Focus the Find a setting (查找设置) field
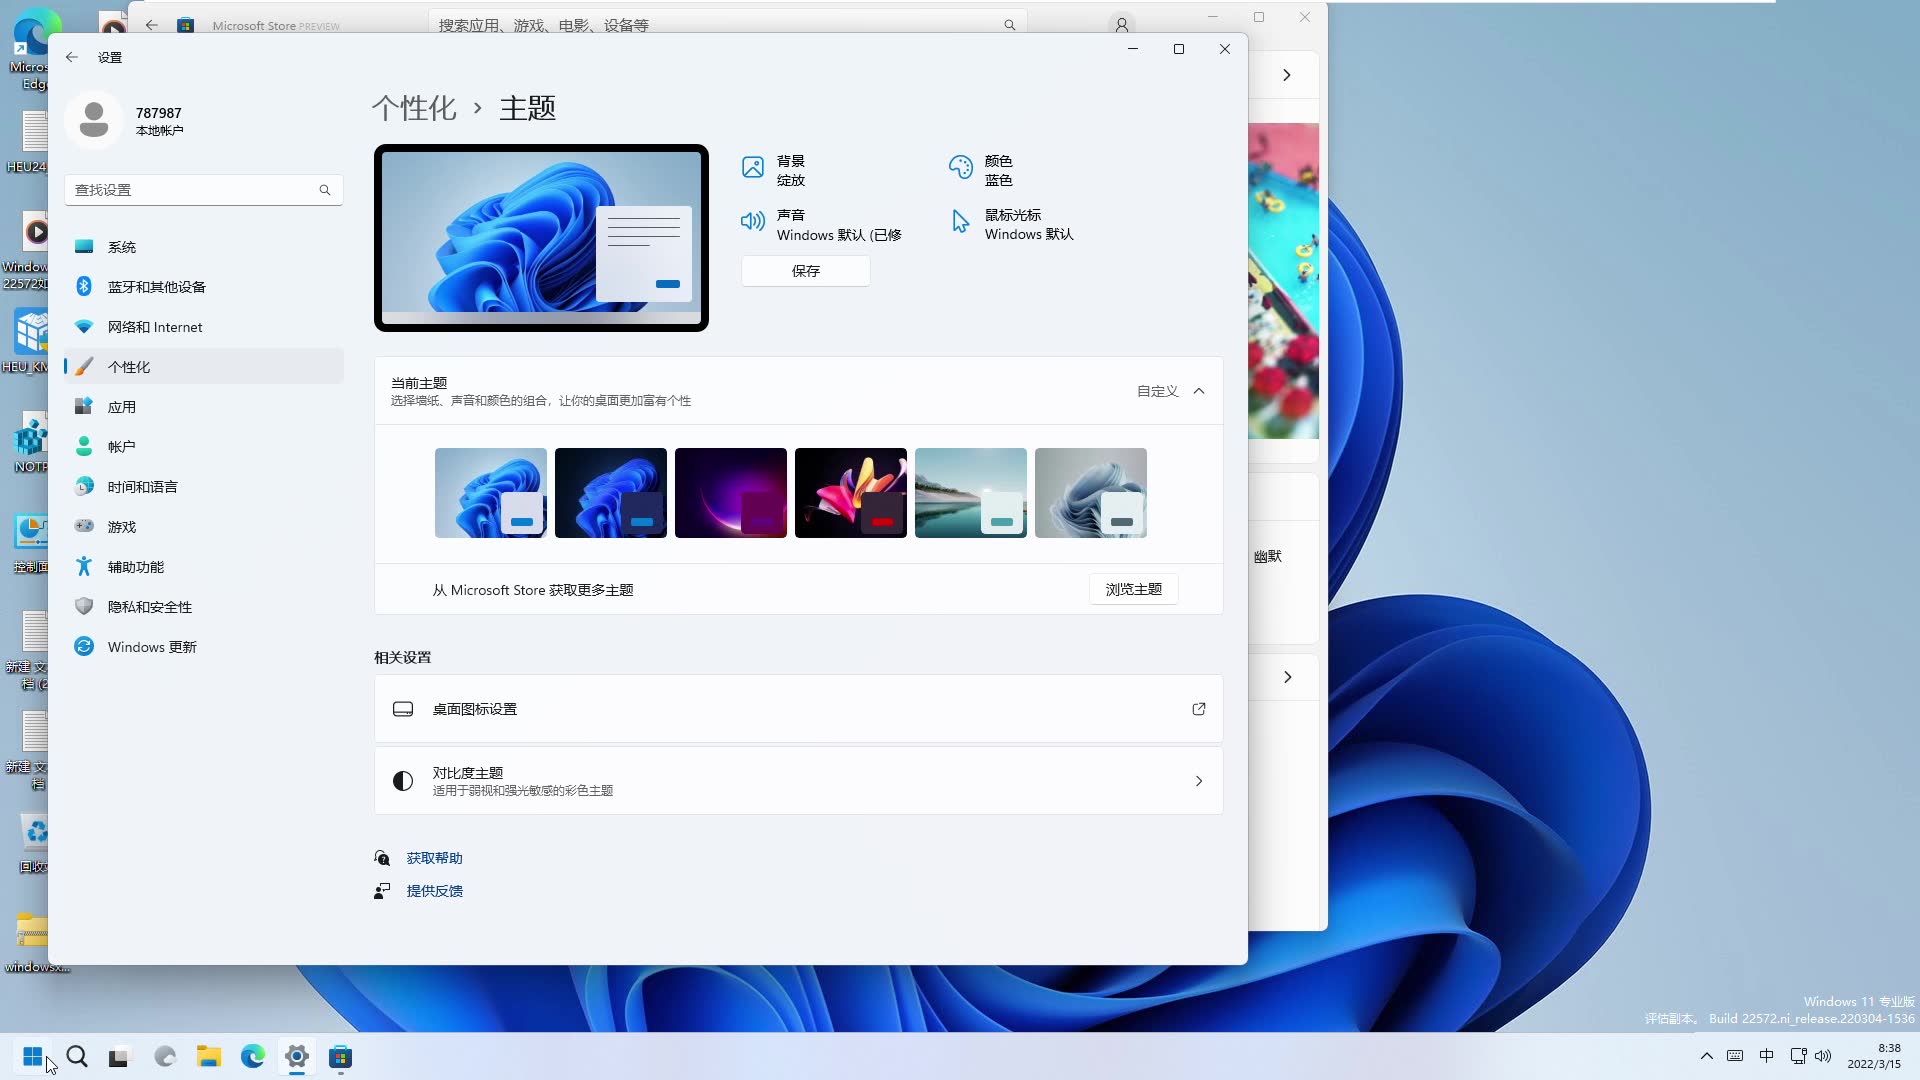Screen dimensions: 1920x1080 point(204,190)
